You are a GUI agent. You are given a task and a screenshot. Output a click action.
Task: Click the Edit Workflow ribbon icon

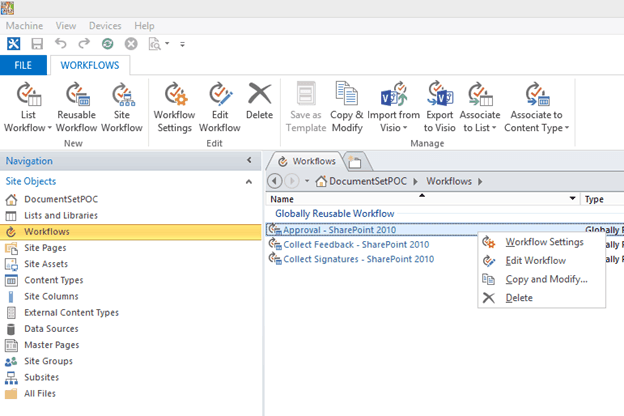(x=219, y=97)
